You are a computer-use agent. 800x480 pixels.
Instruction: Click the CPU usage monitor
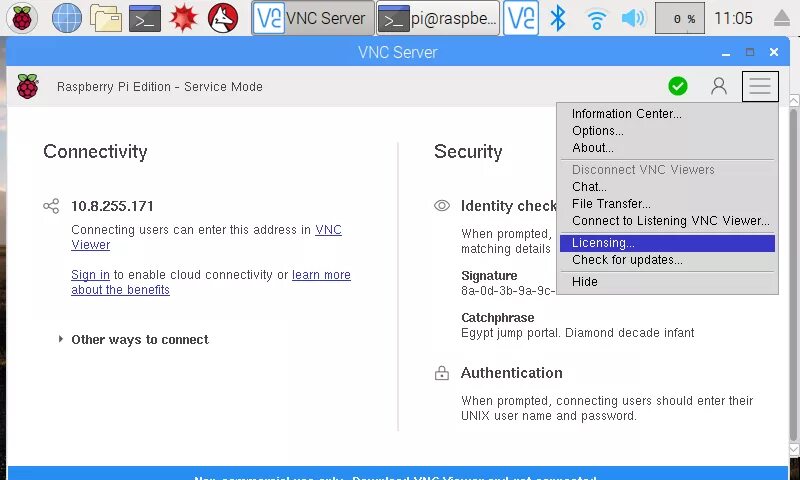click(680, 18)
